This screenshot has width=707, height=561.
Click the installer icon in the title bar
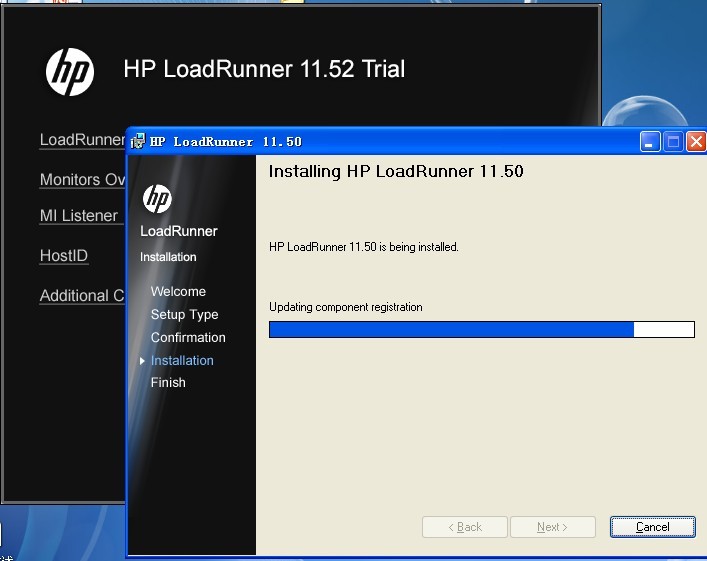pyautogui.click(x=138, y=141)
